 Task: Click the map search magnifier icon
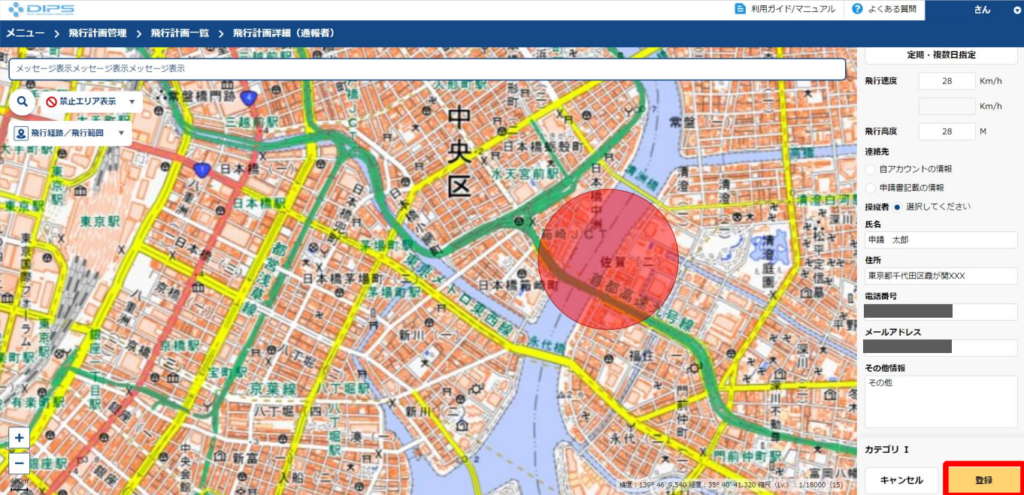pyautogui.click(x=21, y=101)
